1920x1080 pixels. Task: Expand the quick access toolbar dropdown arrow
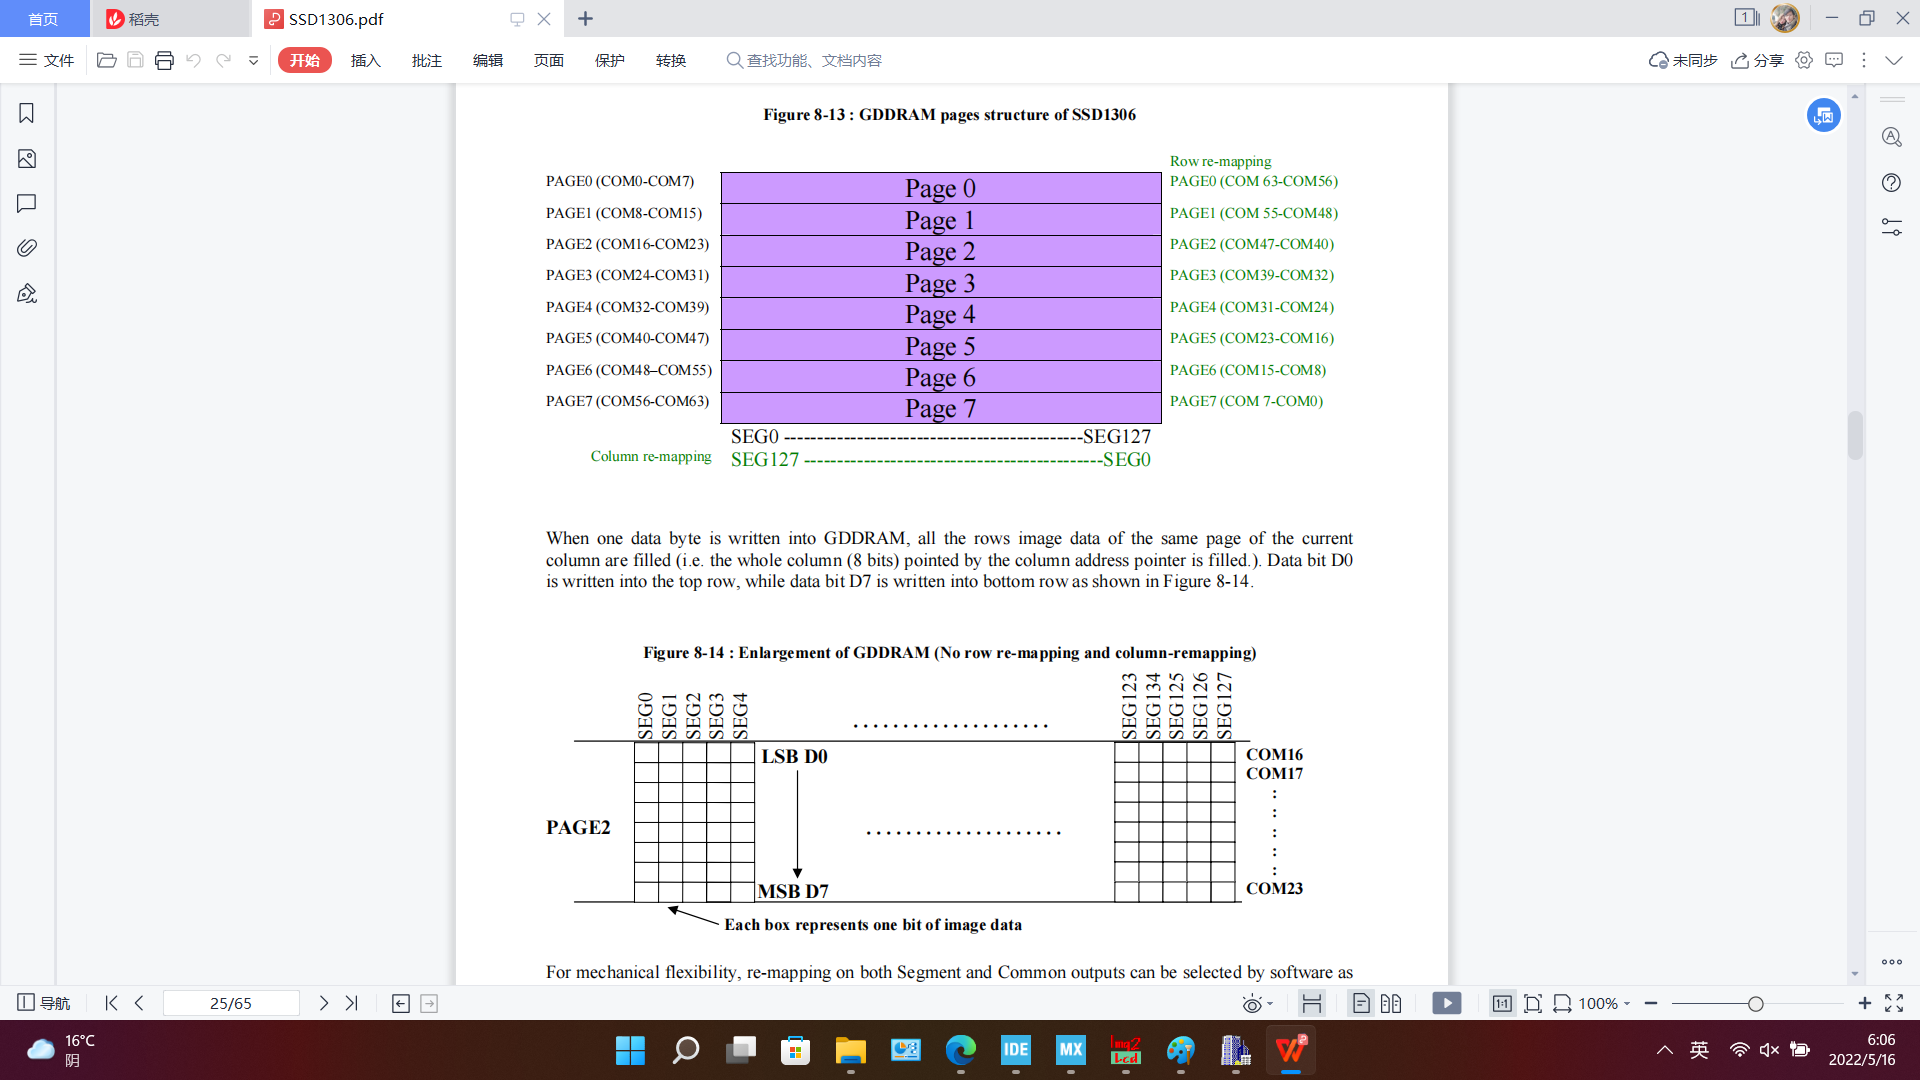254,60
